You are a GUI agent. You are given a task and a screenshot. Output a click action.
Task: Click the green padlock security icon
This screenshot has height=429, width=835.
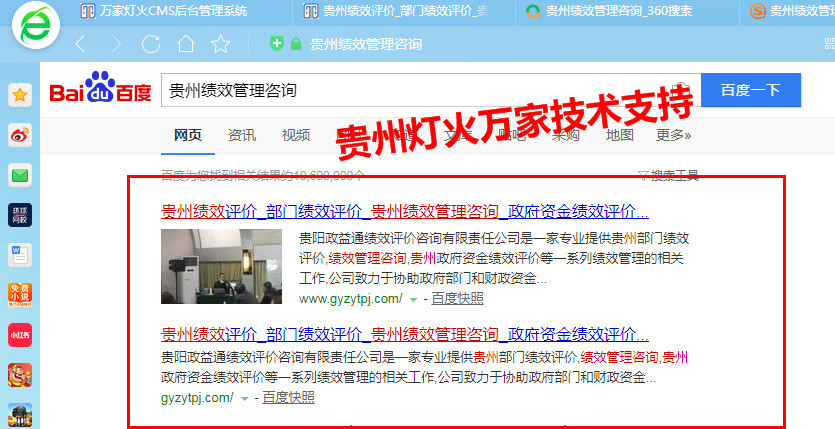[296, 44]
